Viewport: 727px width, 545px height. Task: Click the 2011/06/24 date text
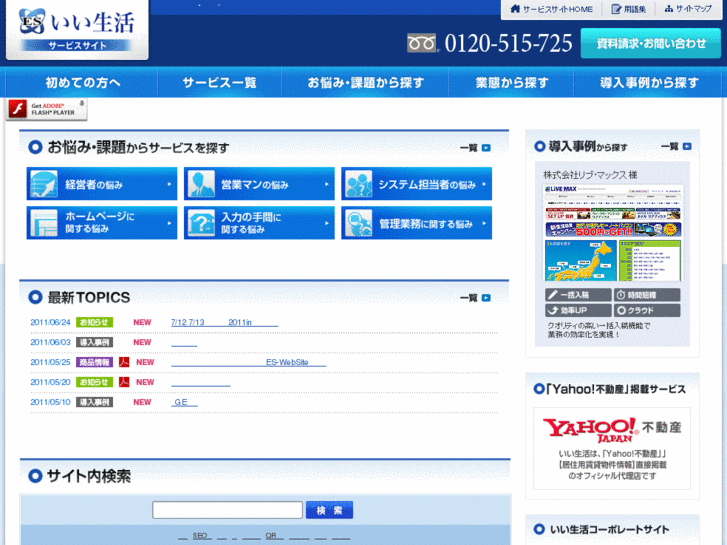[x=50, y=322]
